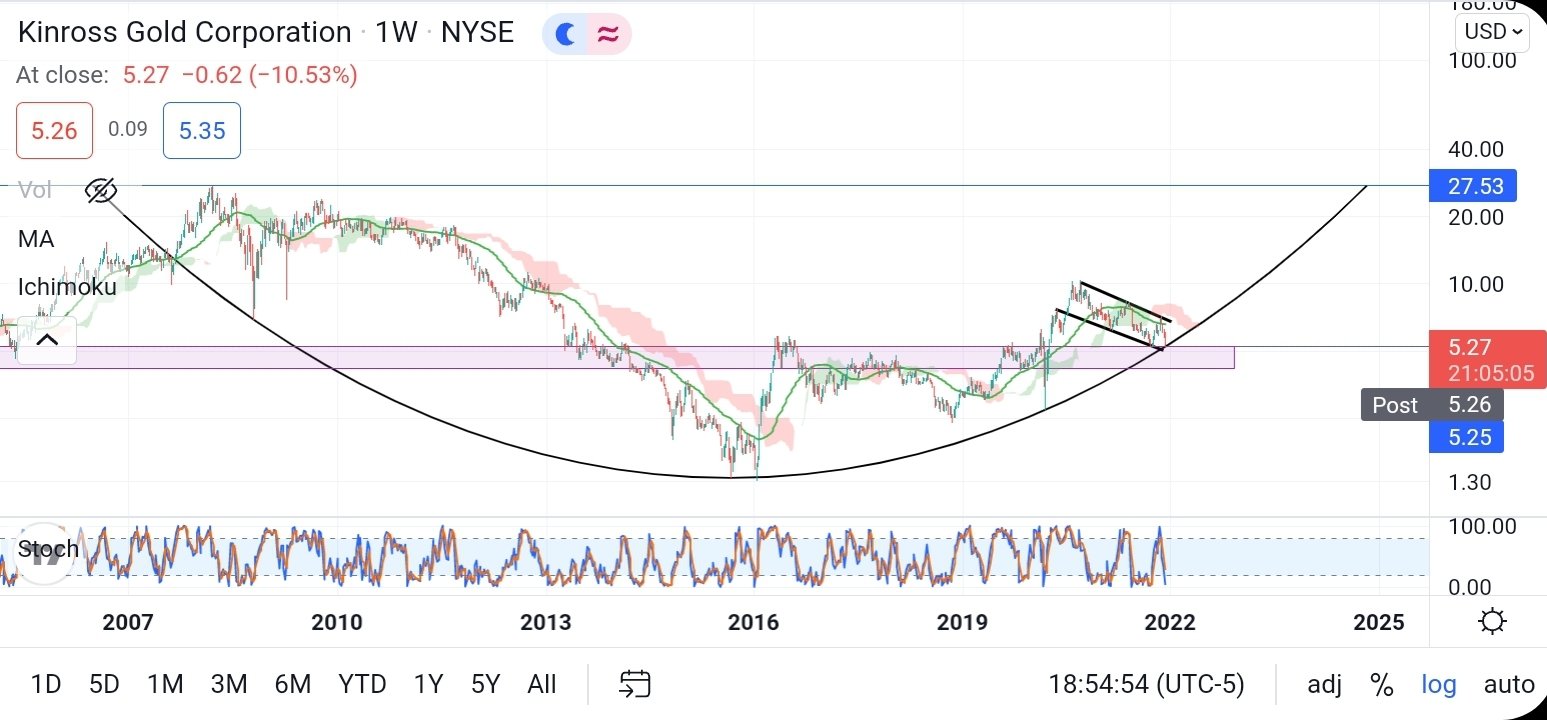Select the Vol indicator label
Viewport: 1547px width, 720px height.
click(x=35, y=190)
